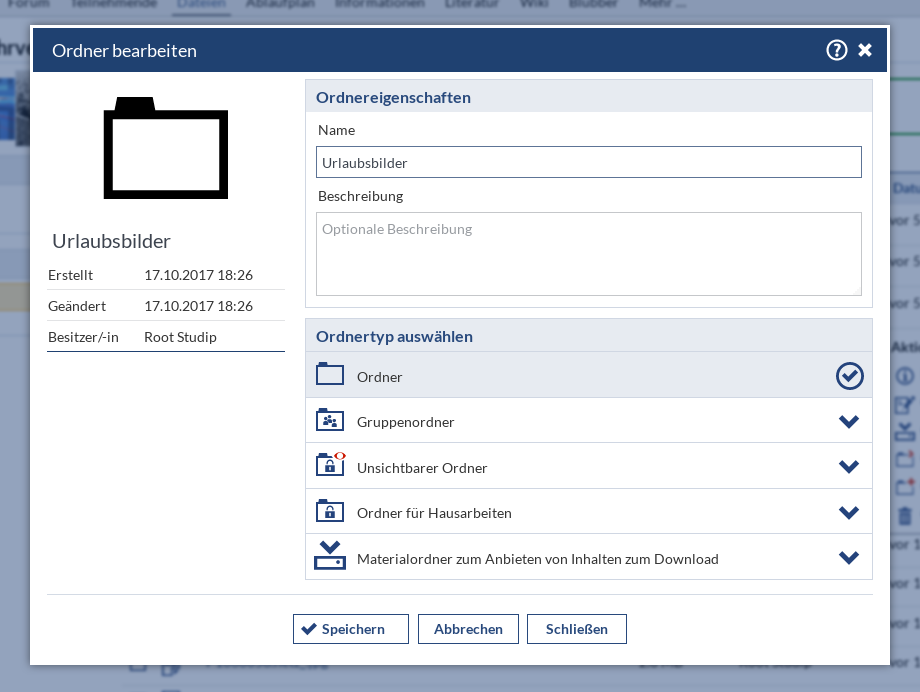Expand the Gruppenordner option chevron
This screenshot has width=920, height=692.
pos(849,422)
